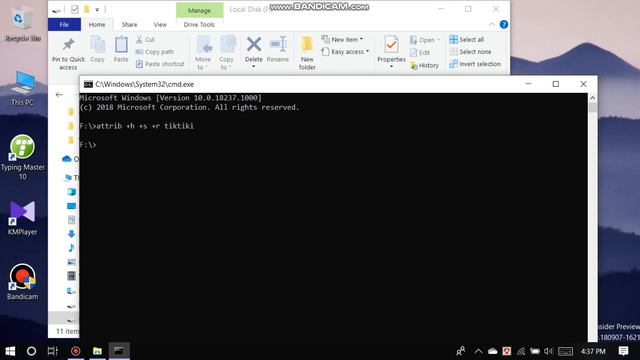Open Cortana search circle on taskbar

click(x=31, y=351)
